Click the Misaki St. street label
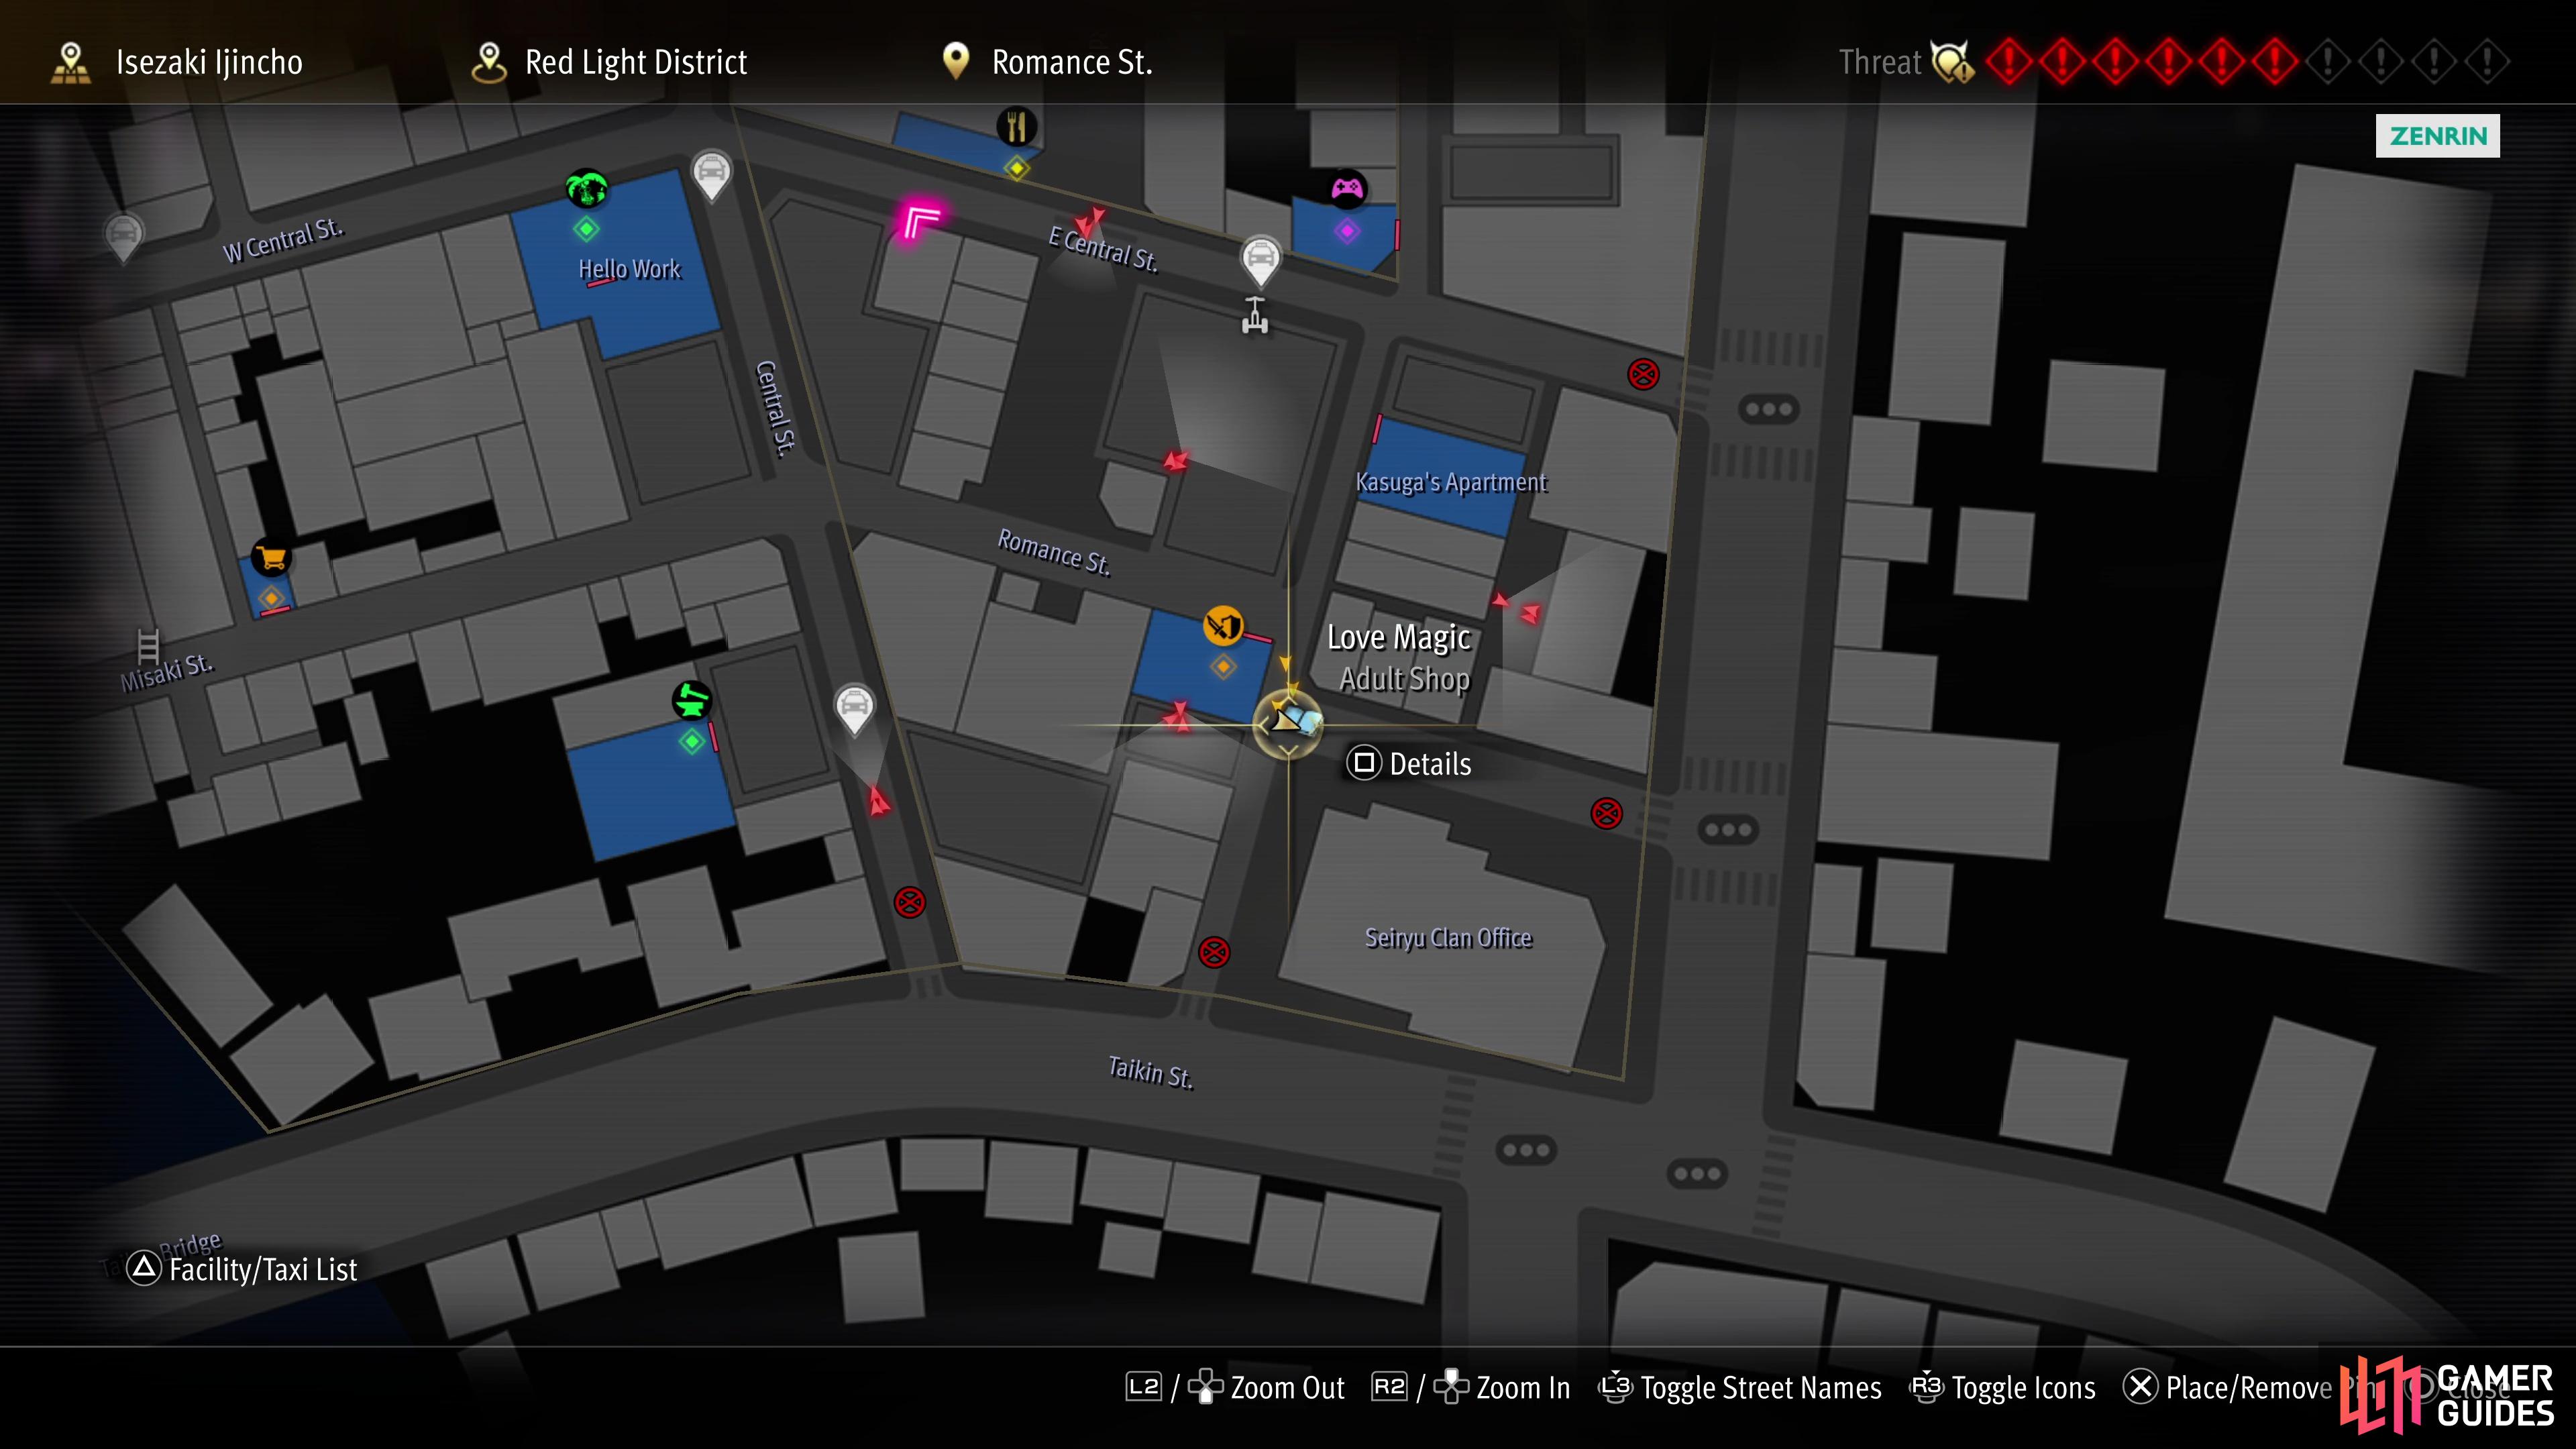2576x1449 pixels. pyautogui.click(x=166, y=672)
